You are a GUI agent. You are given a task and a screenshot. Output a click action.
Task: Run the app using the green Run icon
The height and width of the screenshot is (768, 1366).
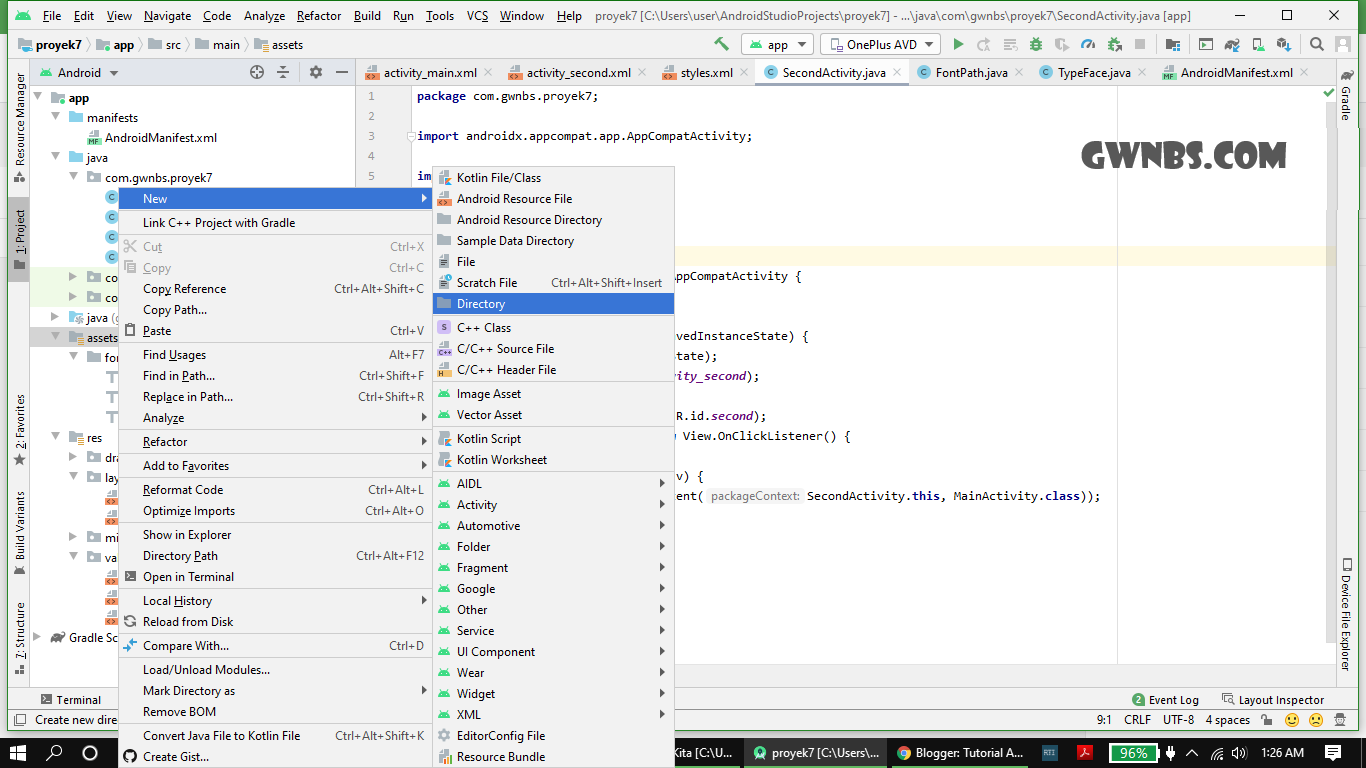958,44
